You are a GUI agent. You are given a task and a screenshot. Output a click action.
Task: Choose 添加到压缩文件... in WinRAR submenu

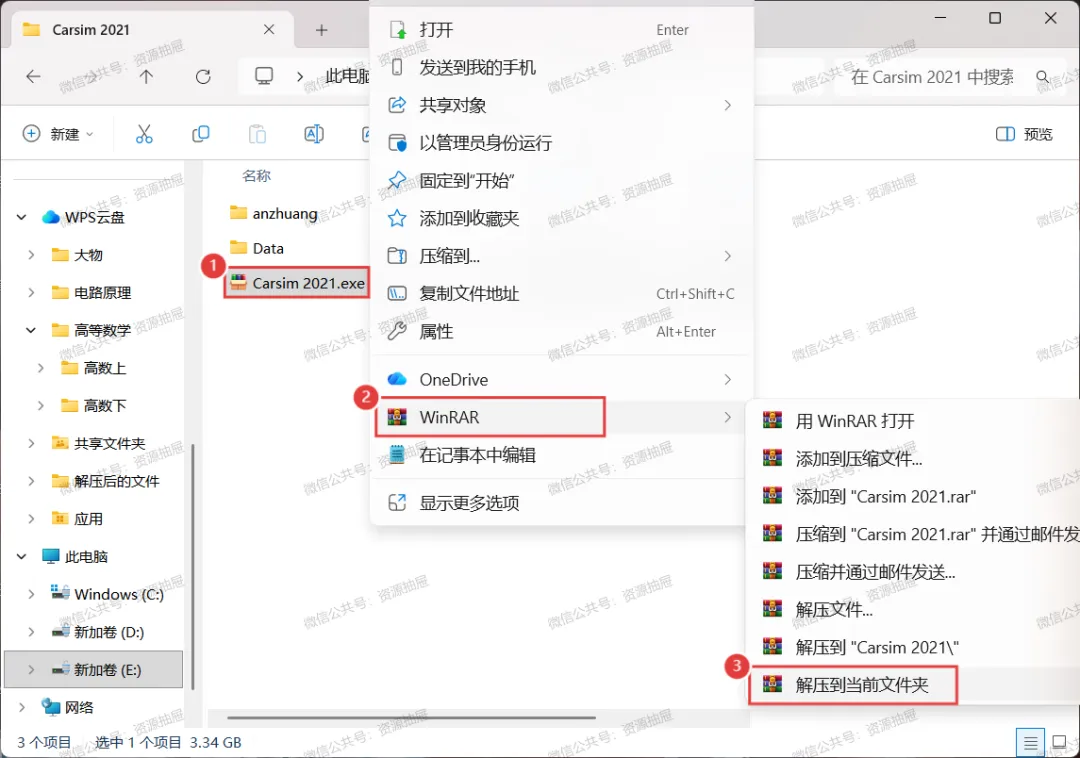pos(915,459)
